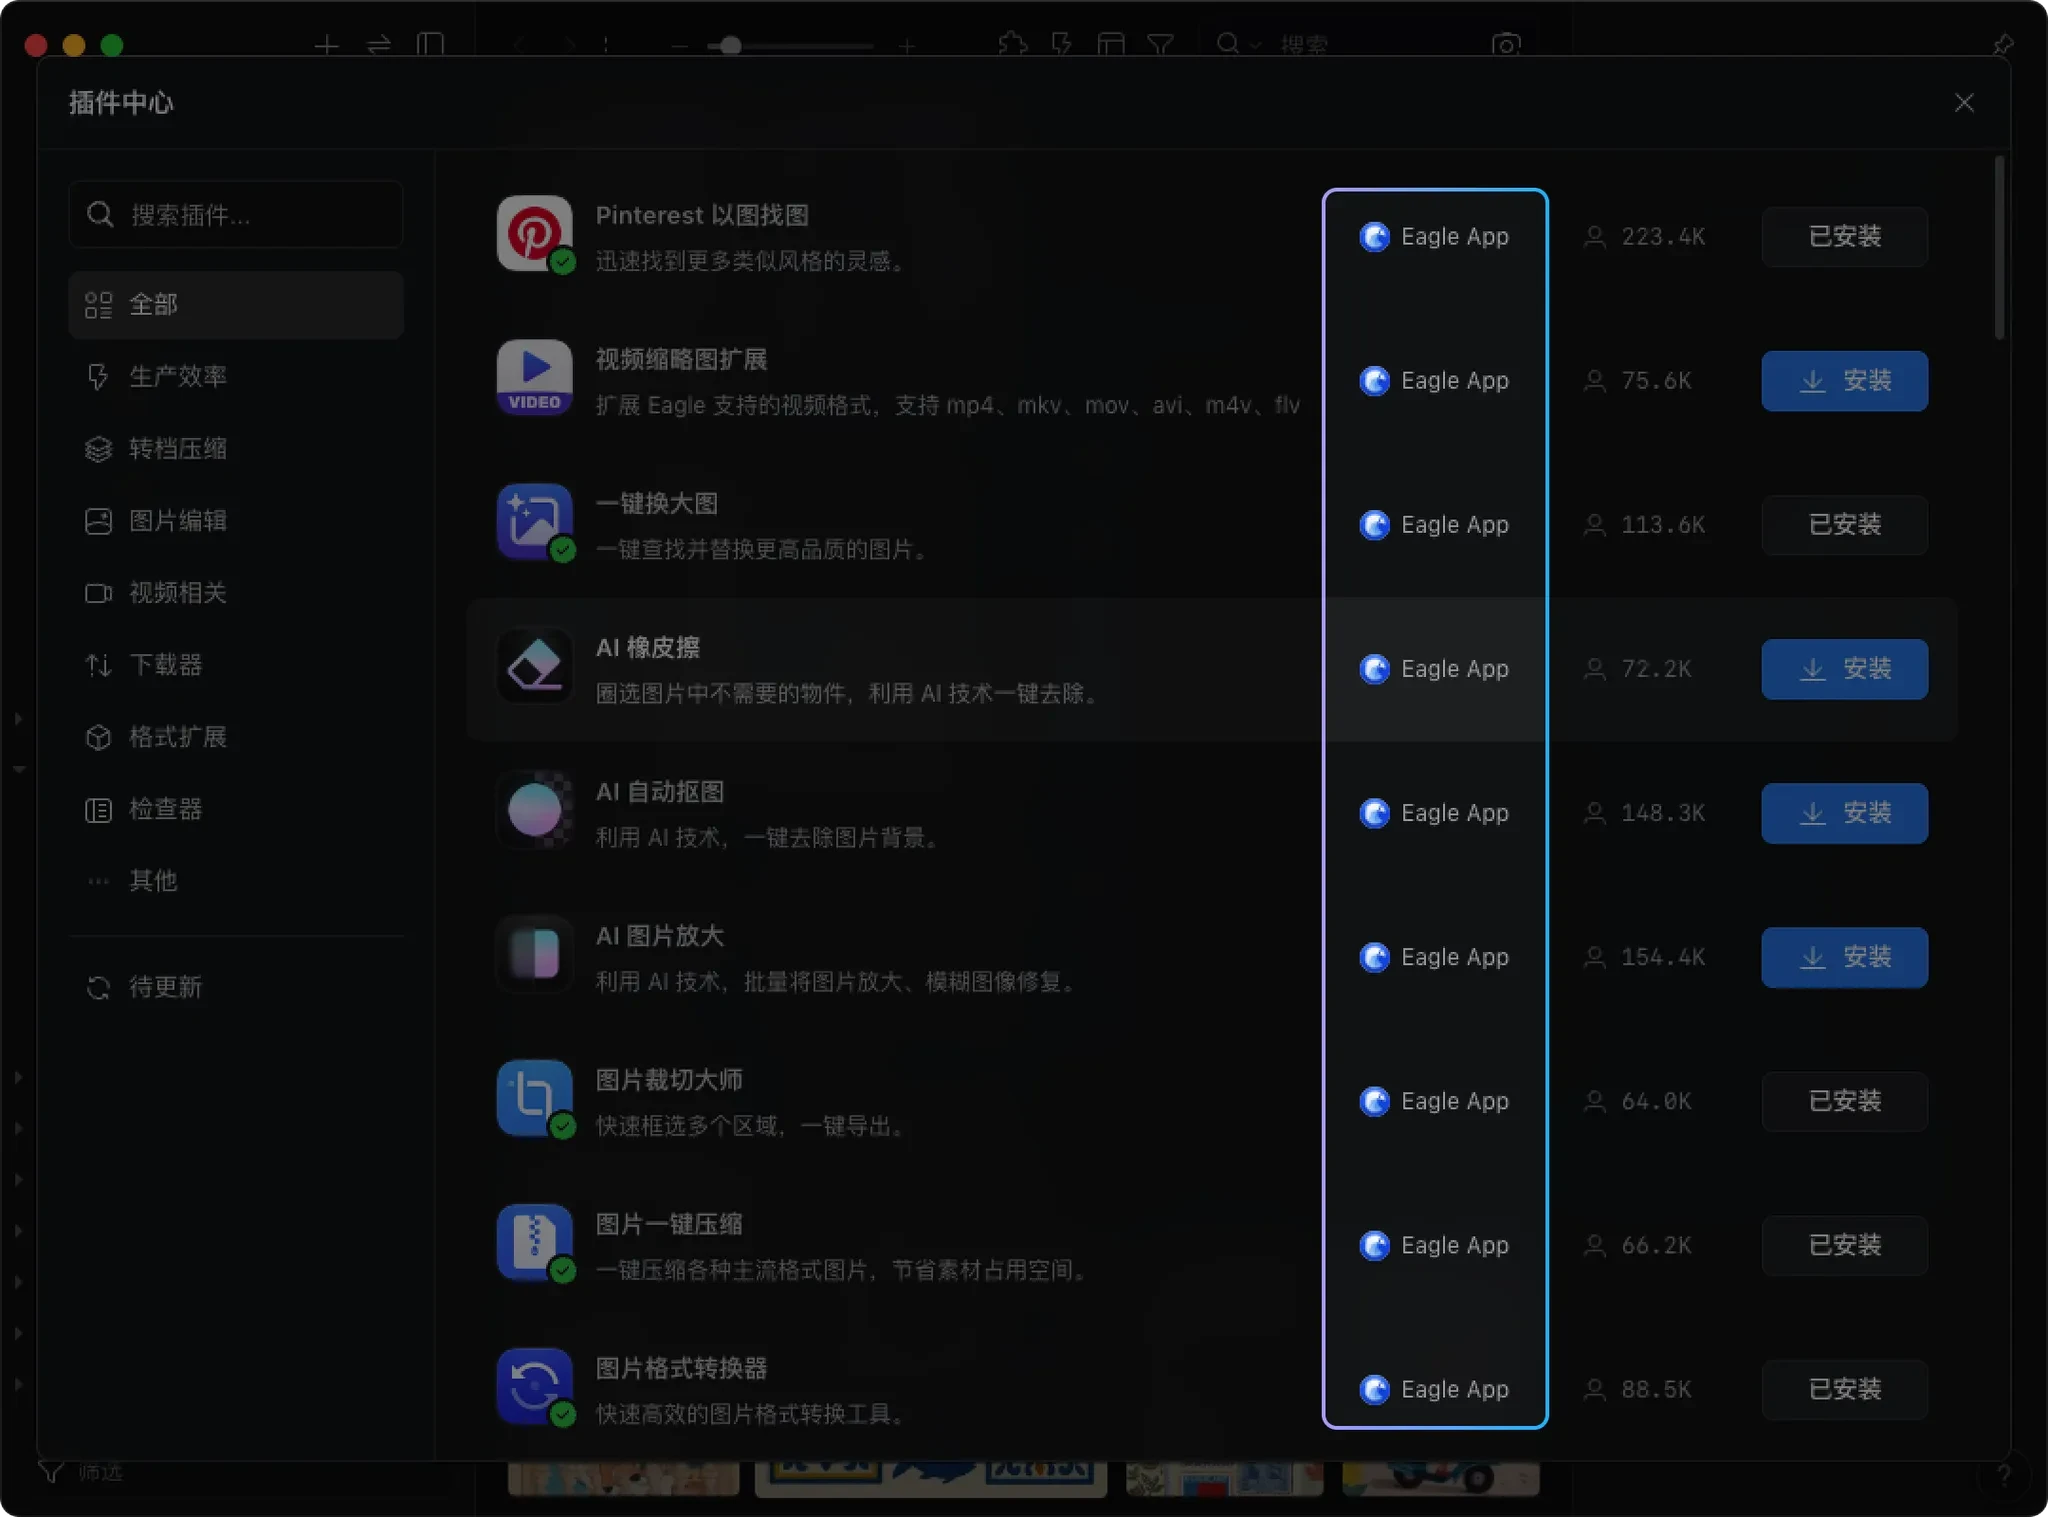This screenshot has width=2048, height=1517.
Task: Select the 全部 category
Action: click(236, 305)
